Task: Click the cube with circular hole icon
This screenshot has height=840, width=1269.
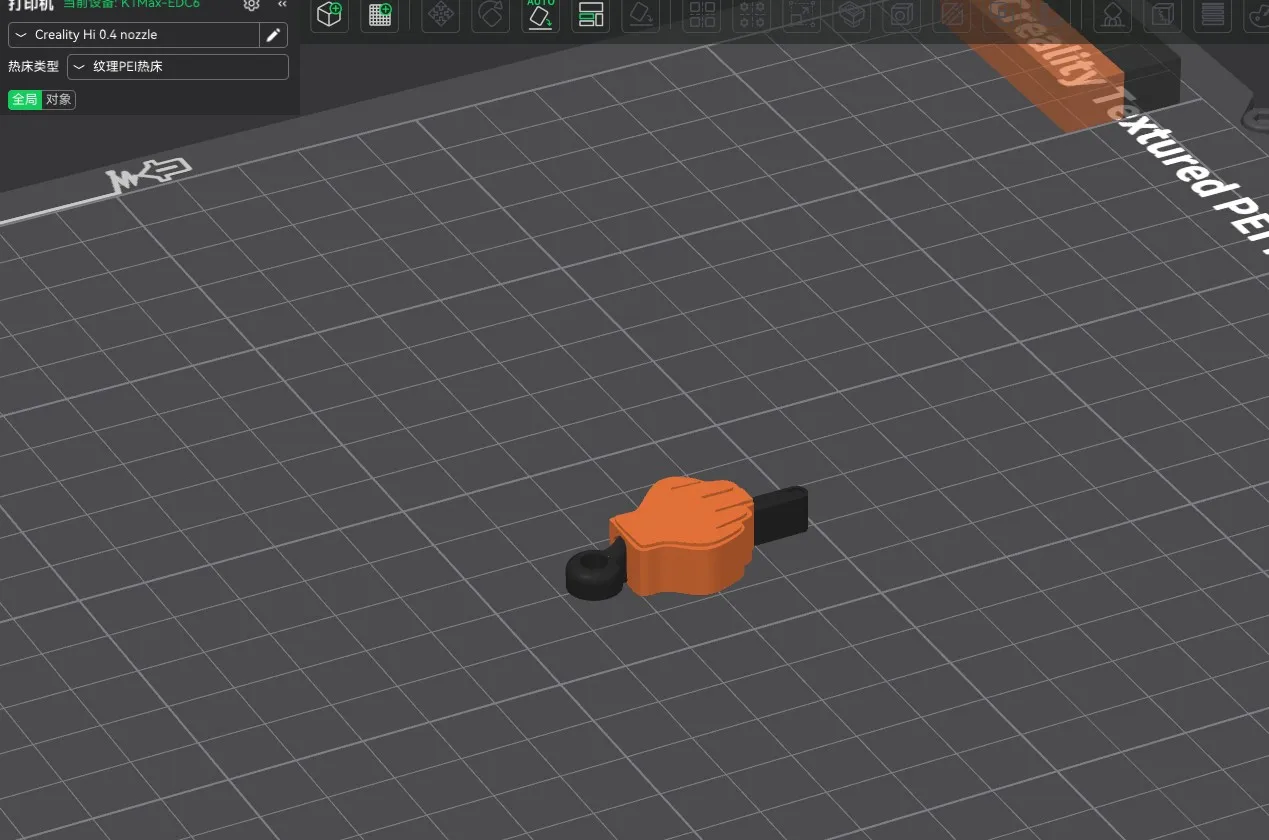Action: [901, 14]
